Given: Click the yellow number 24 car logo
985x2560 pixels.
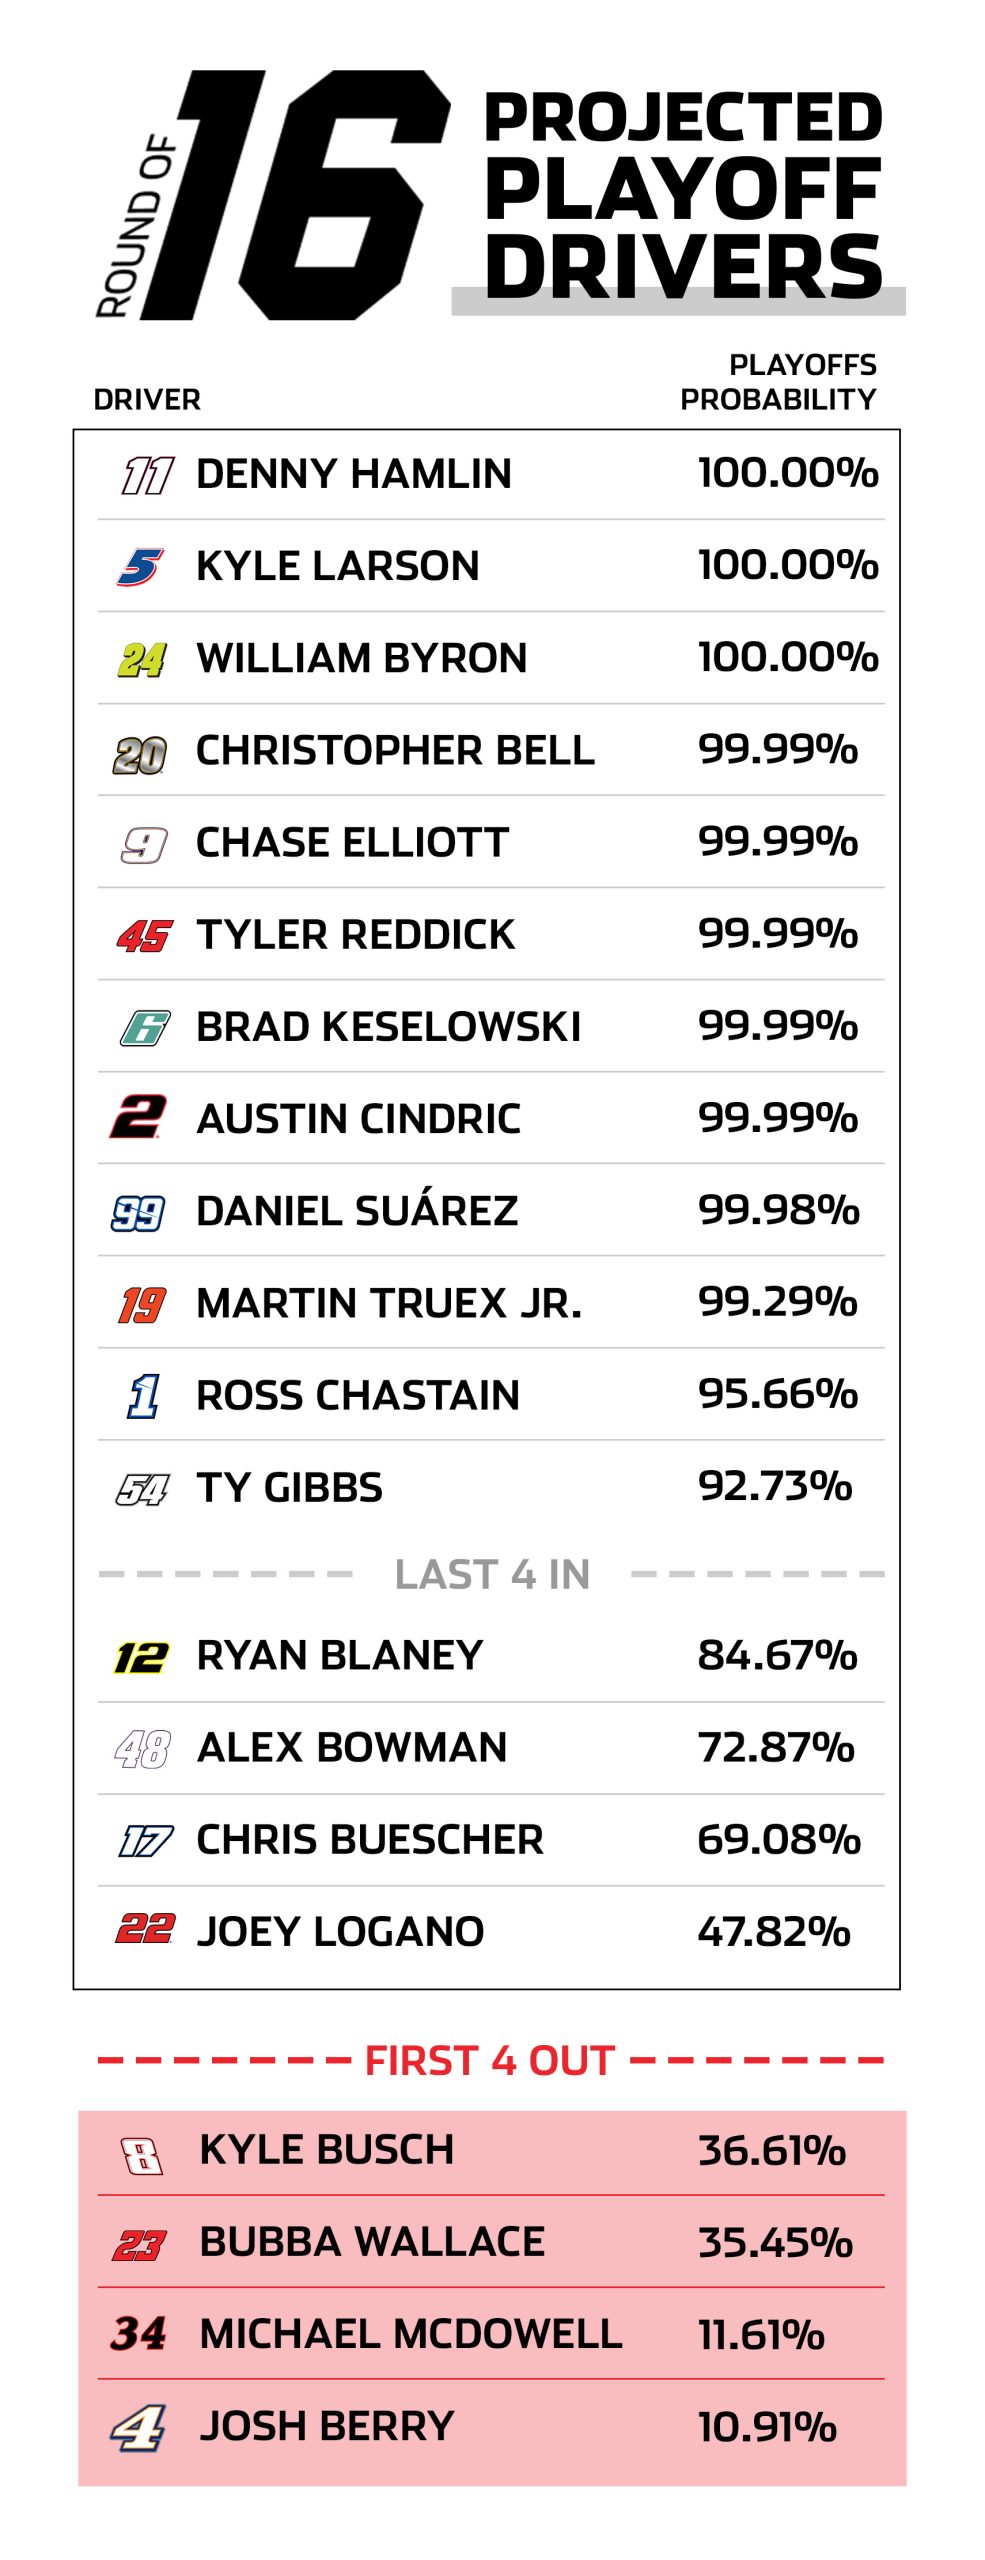Looking at the screenshot, I should pos(142,659).
